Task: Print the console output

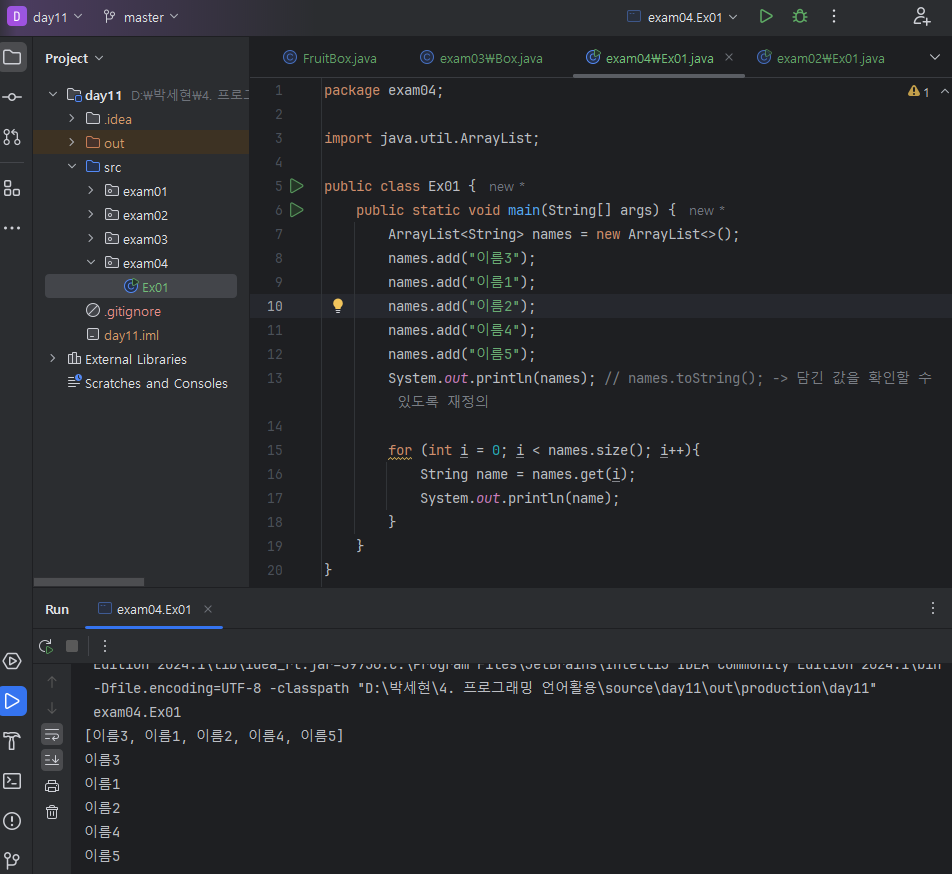Action: (x=52, y=786)
